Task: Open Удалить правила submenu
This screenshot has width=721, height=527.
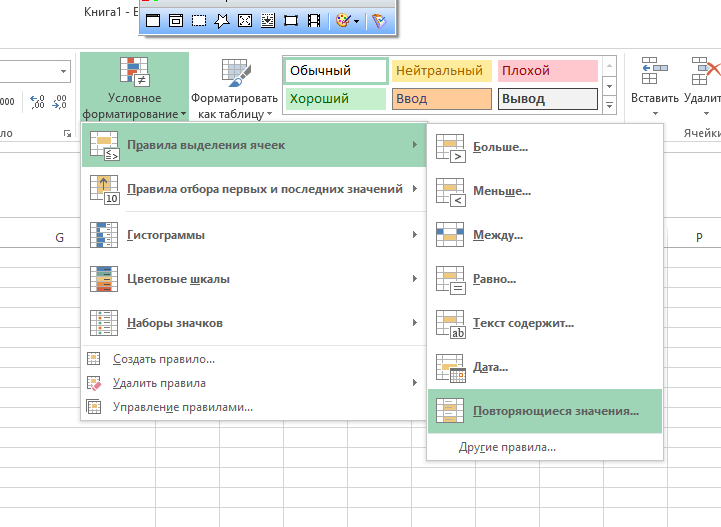Action: [254, 383]
